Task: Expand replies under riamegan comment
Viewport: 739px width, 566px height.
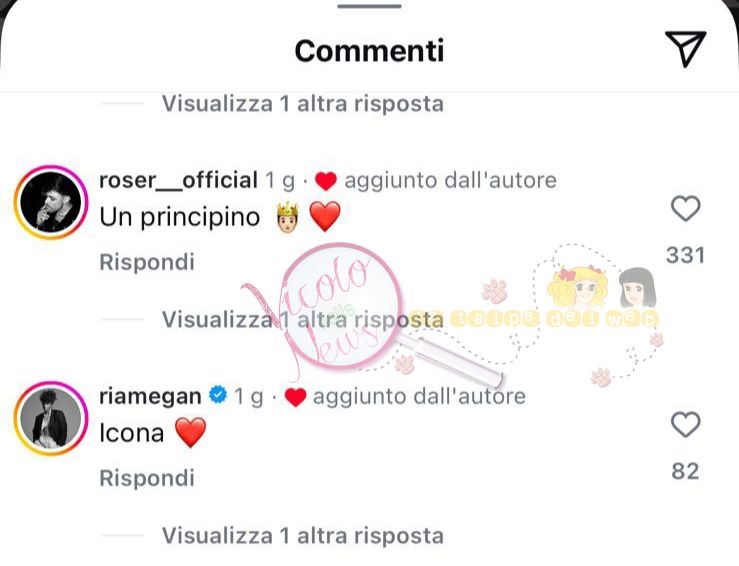Action: pyautogui.click(x=303, y=535)
